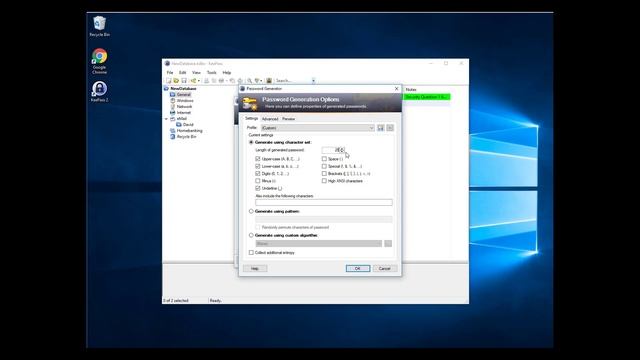Viewport: 640px width, 360px height.
Task: Select Generate using pattern radio button
Action: point(251,211)
